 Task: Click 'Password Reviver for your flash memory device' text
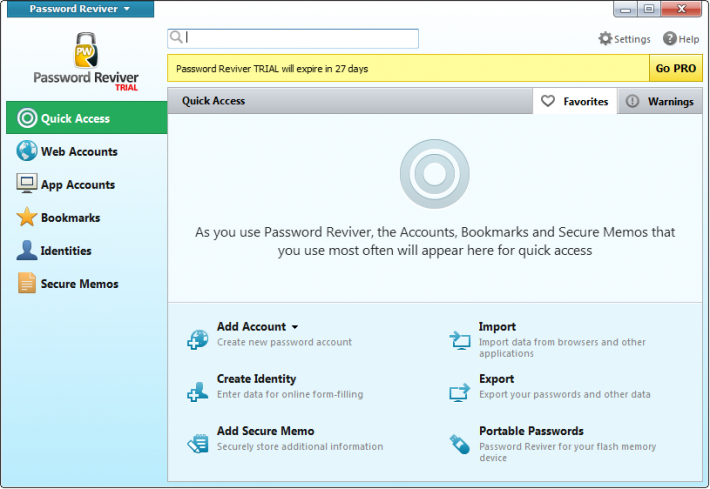567,451
